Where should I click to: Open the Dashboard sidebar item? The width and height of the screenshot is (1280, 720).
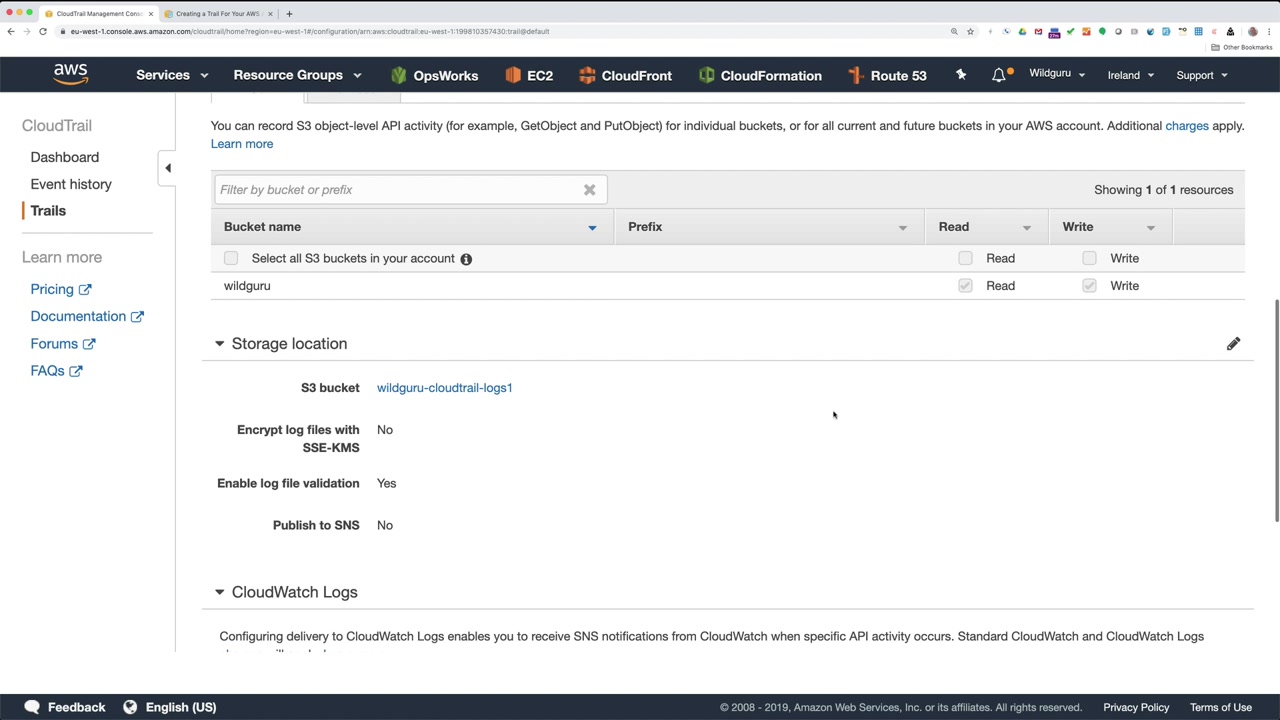(x=65, y=157)
